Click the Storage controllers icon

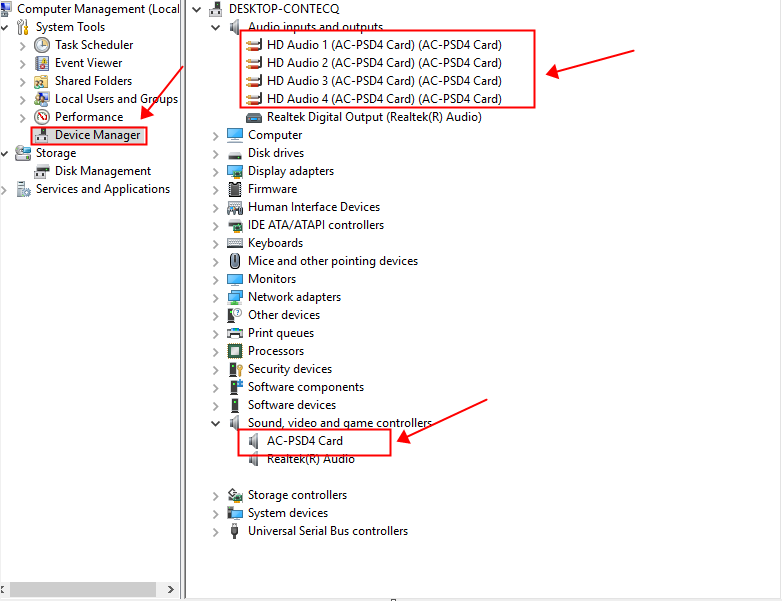point(235,495)
